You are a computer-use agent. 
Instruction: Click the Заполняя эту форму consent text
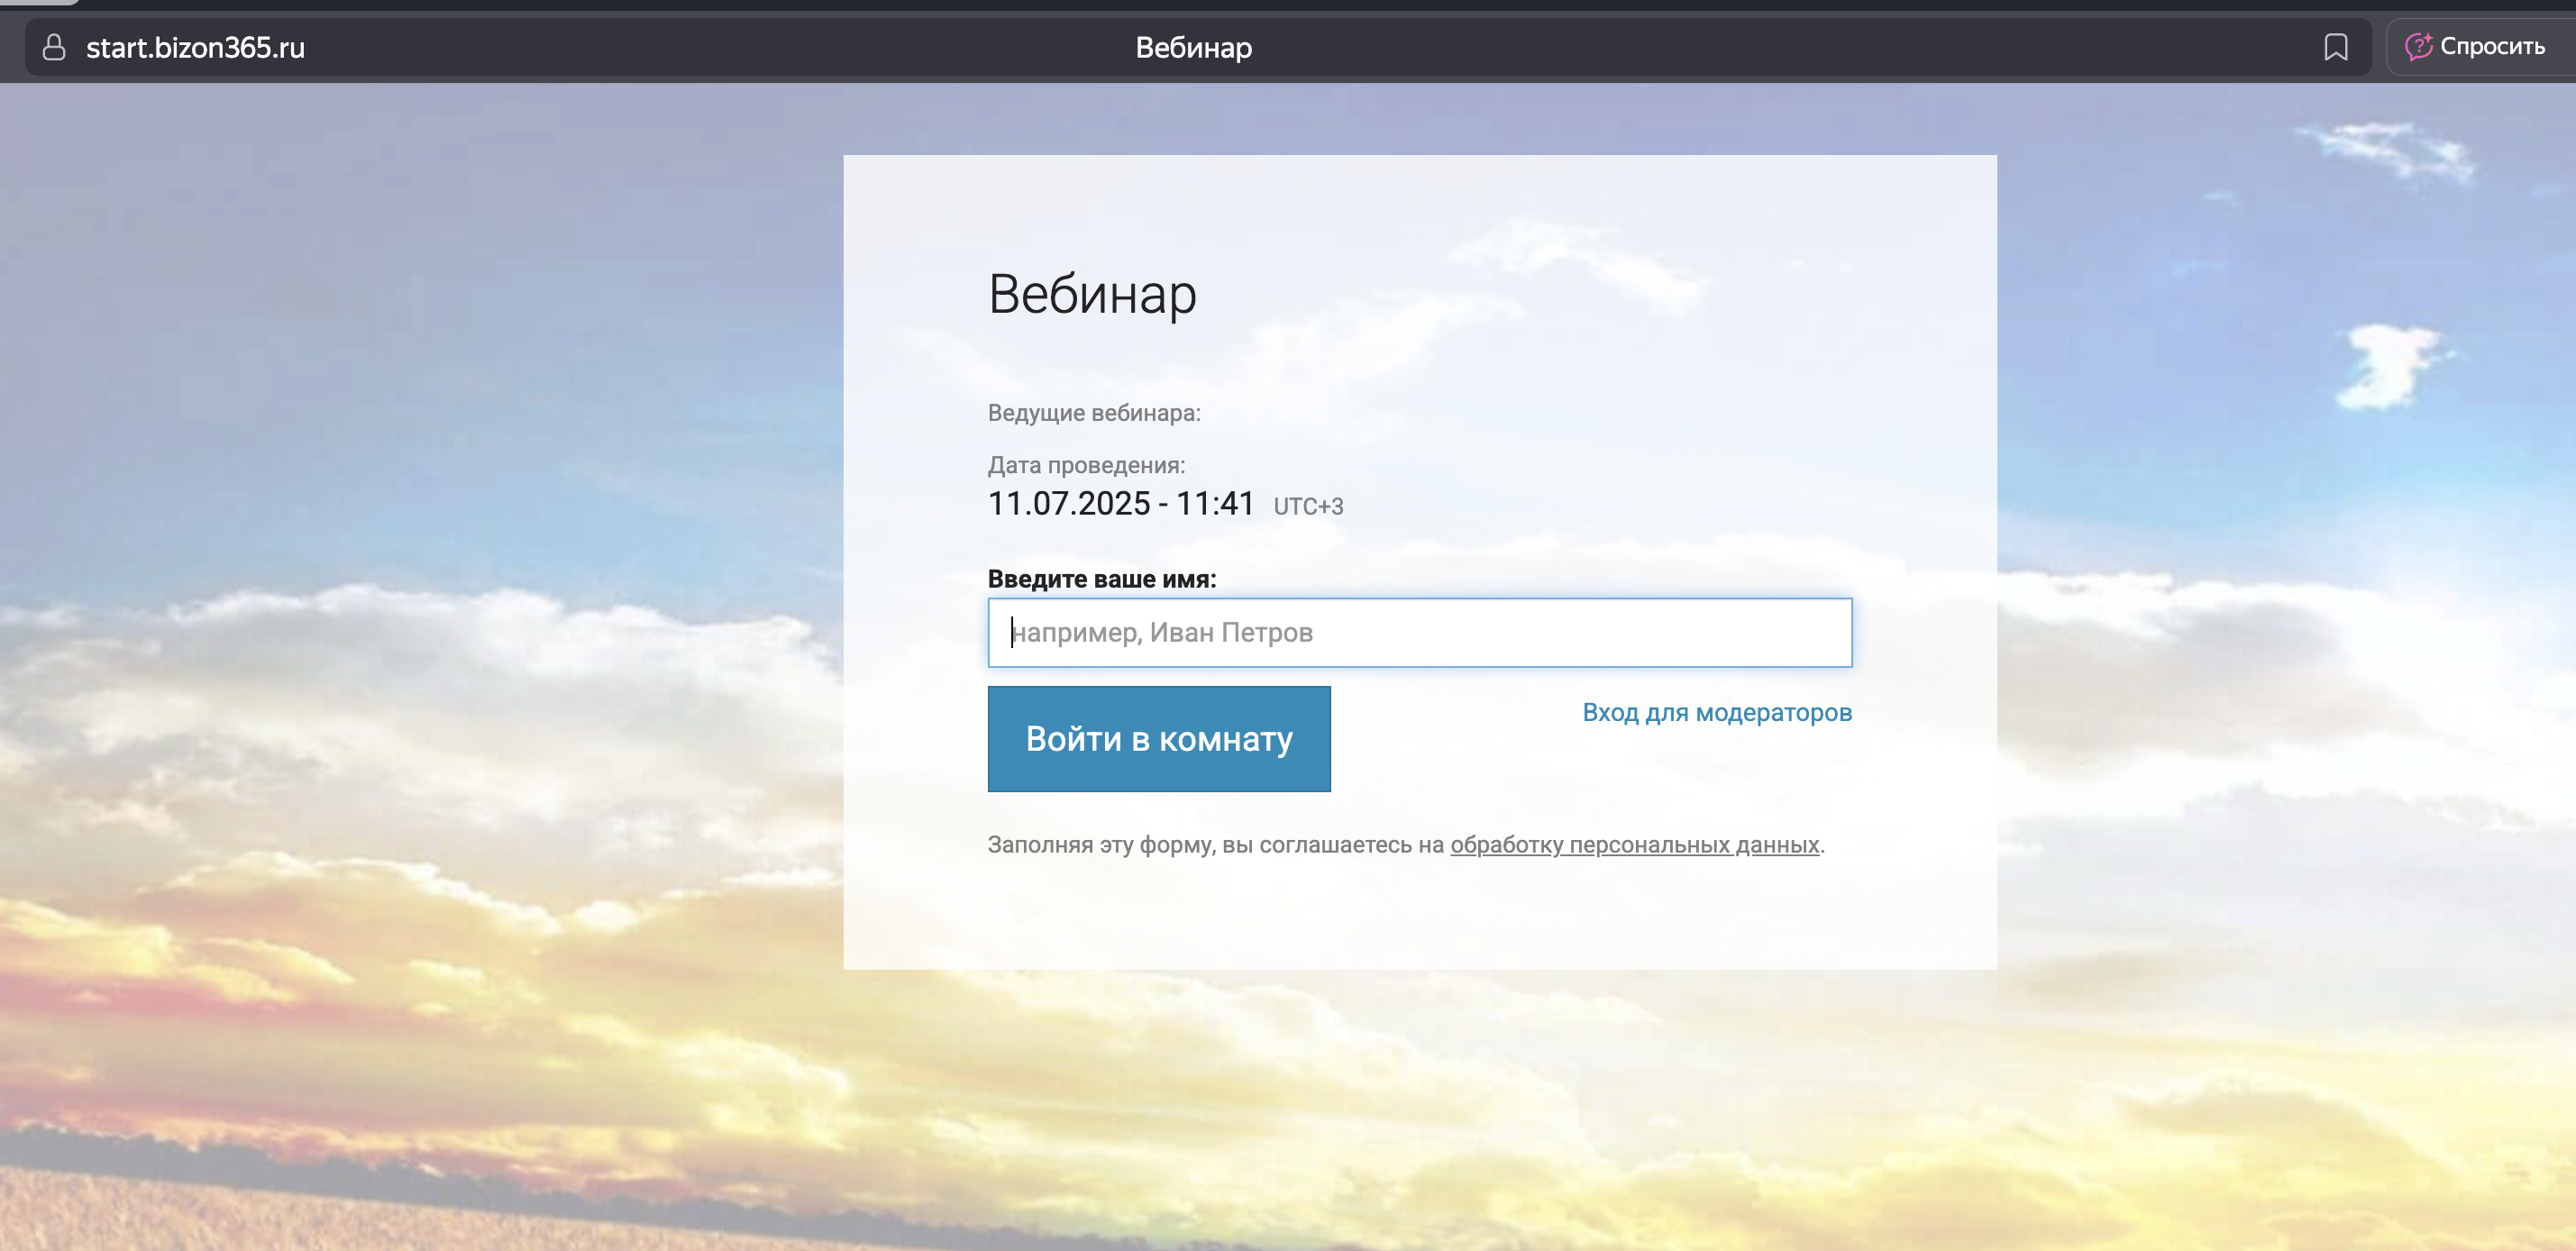click(x=1215, y=844)
